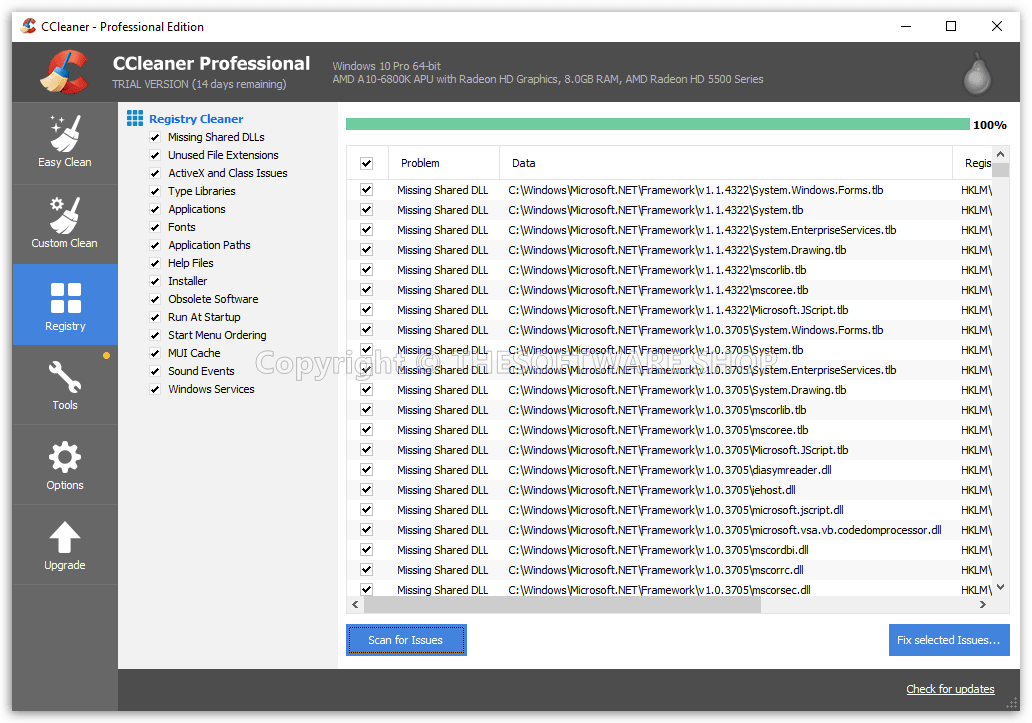Image resolution: width=1032 pixels, height=723 pixels.
Task: Click the horizontal scrollbar right arrow
Action: click(983, 605)
